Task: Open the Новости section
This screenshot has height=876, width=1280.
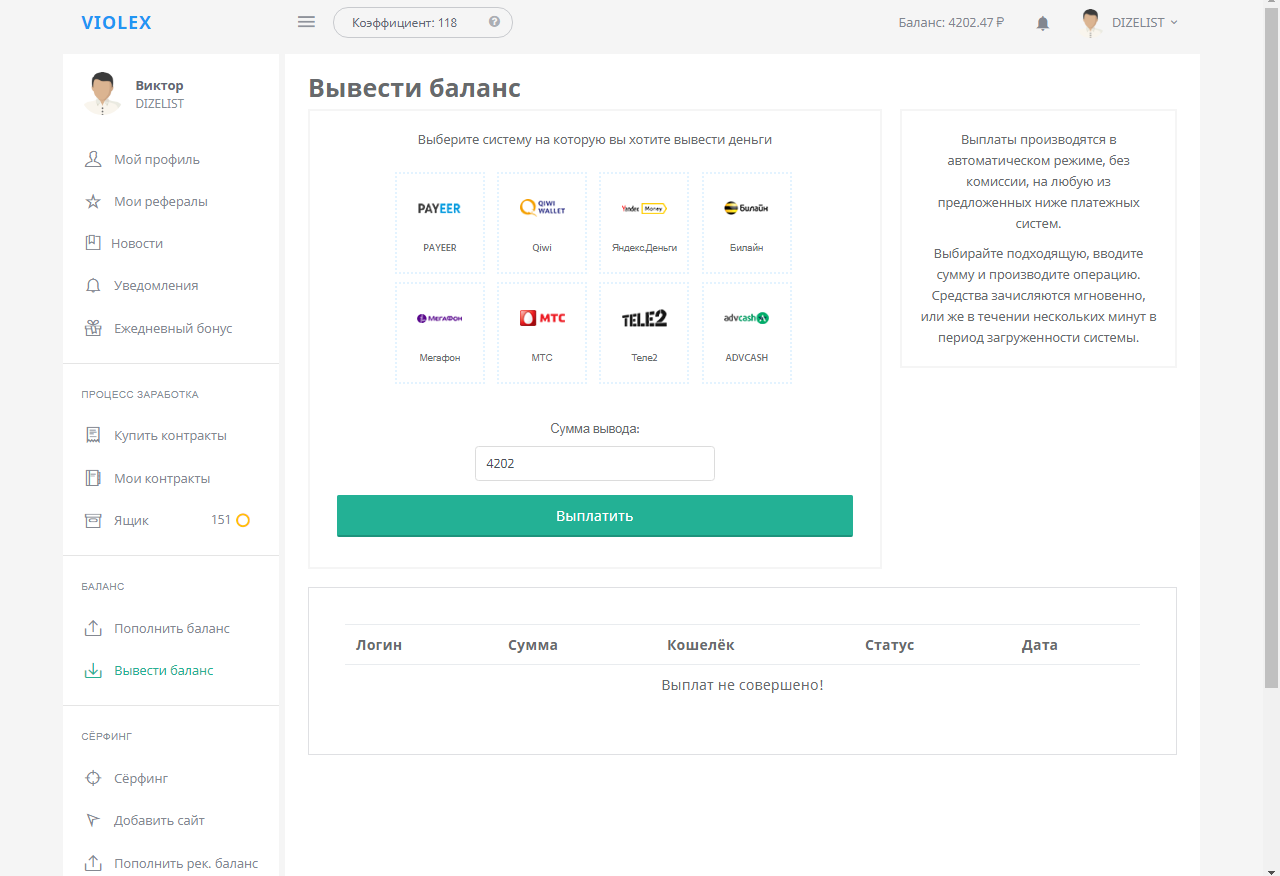Action: [x=137, y=243]
